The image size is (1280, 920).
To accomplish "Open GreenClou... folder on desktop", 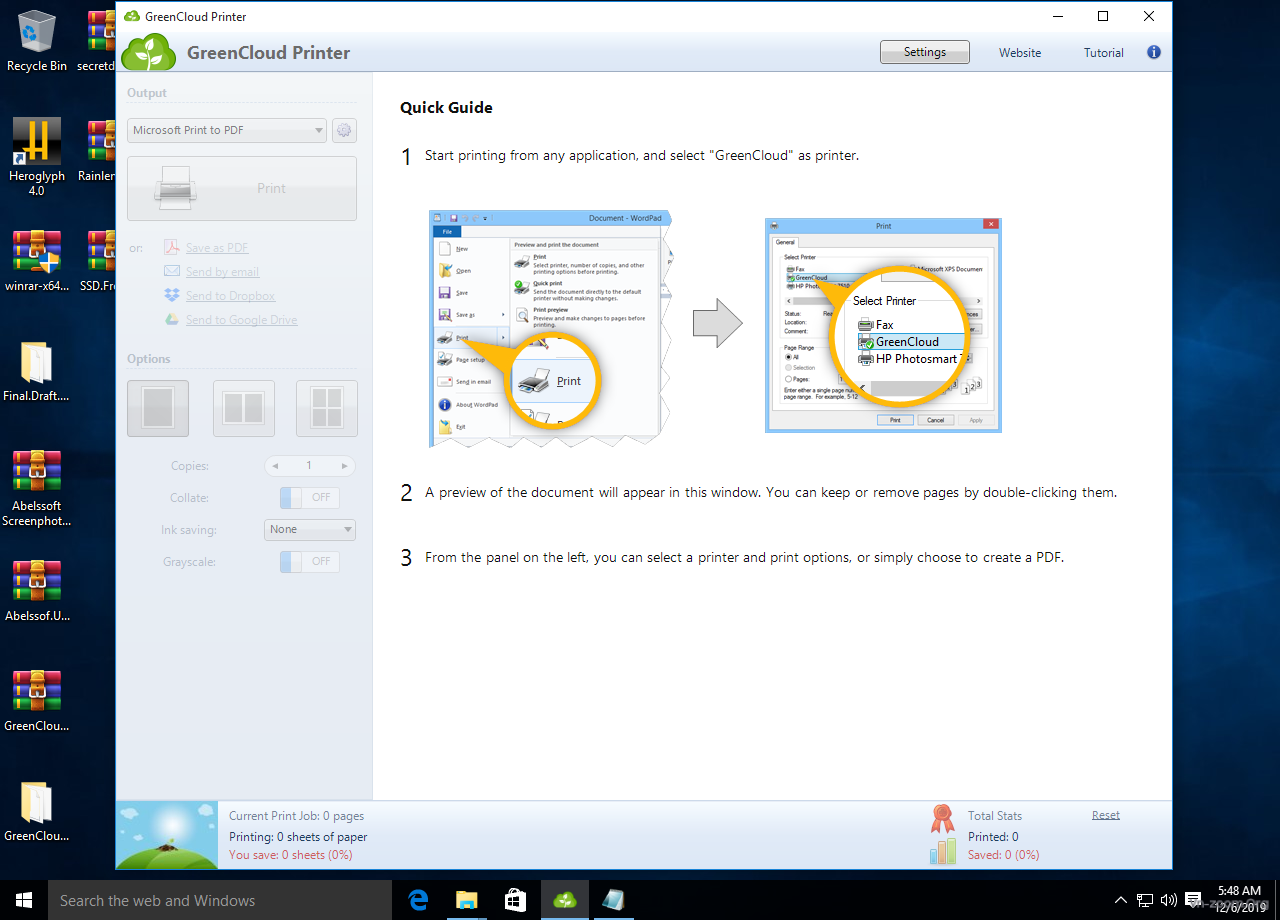I will pyautogui.click(x=37, y=812).
